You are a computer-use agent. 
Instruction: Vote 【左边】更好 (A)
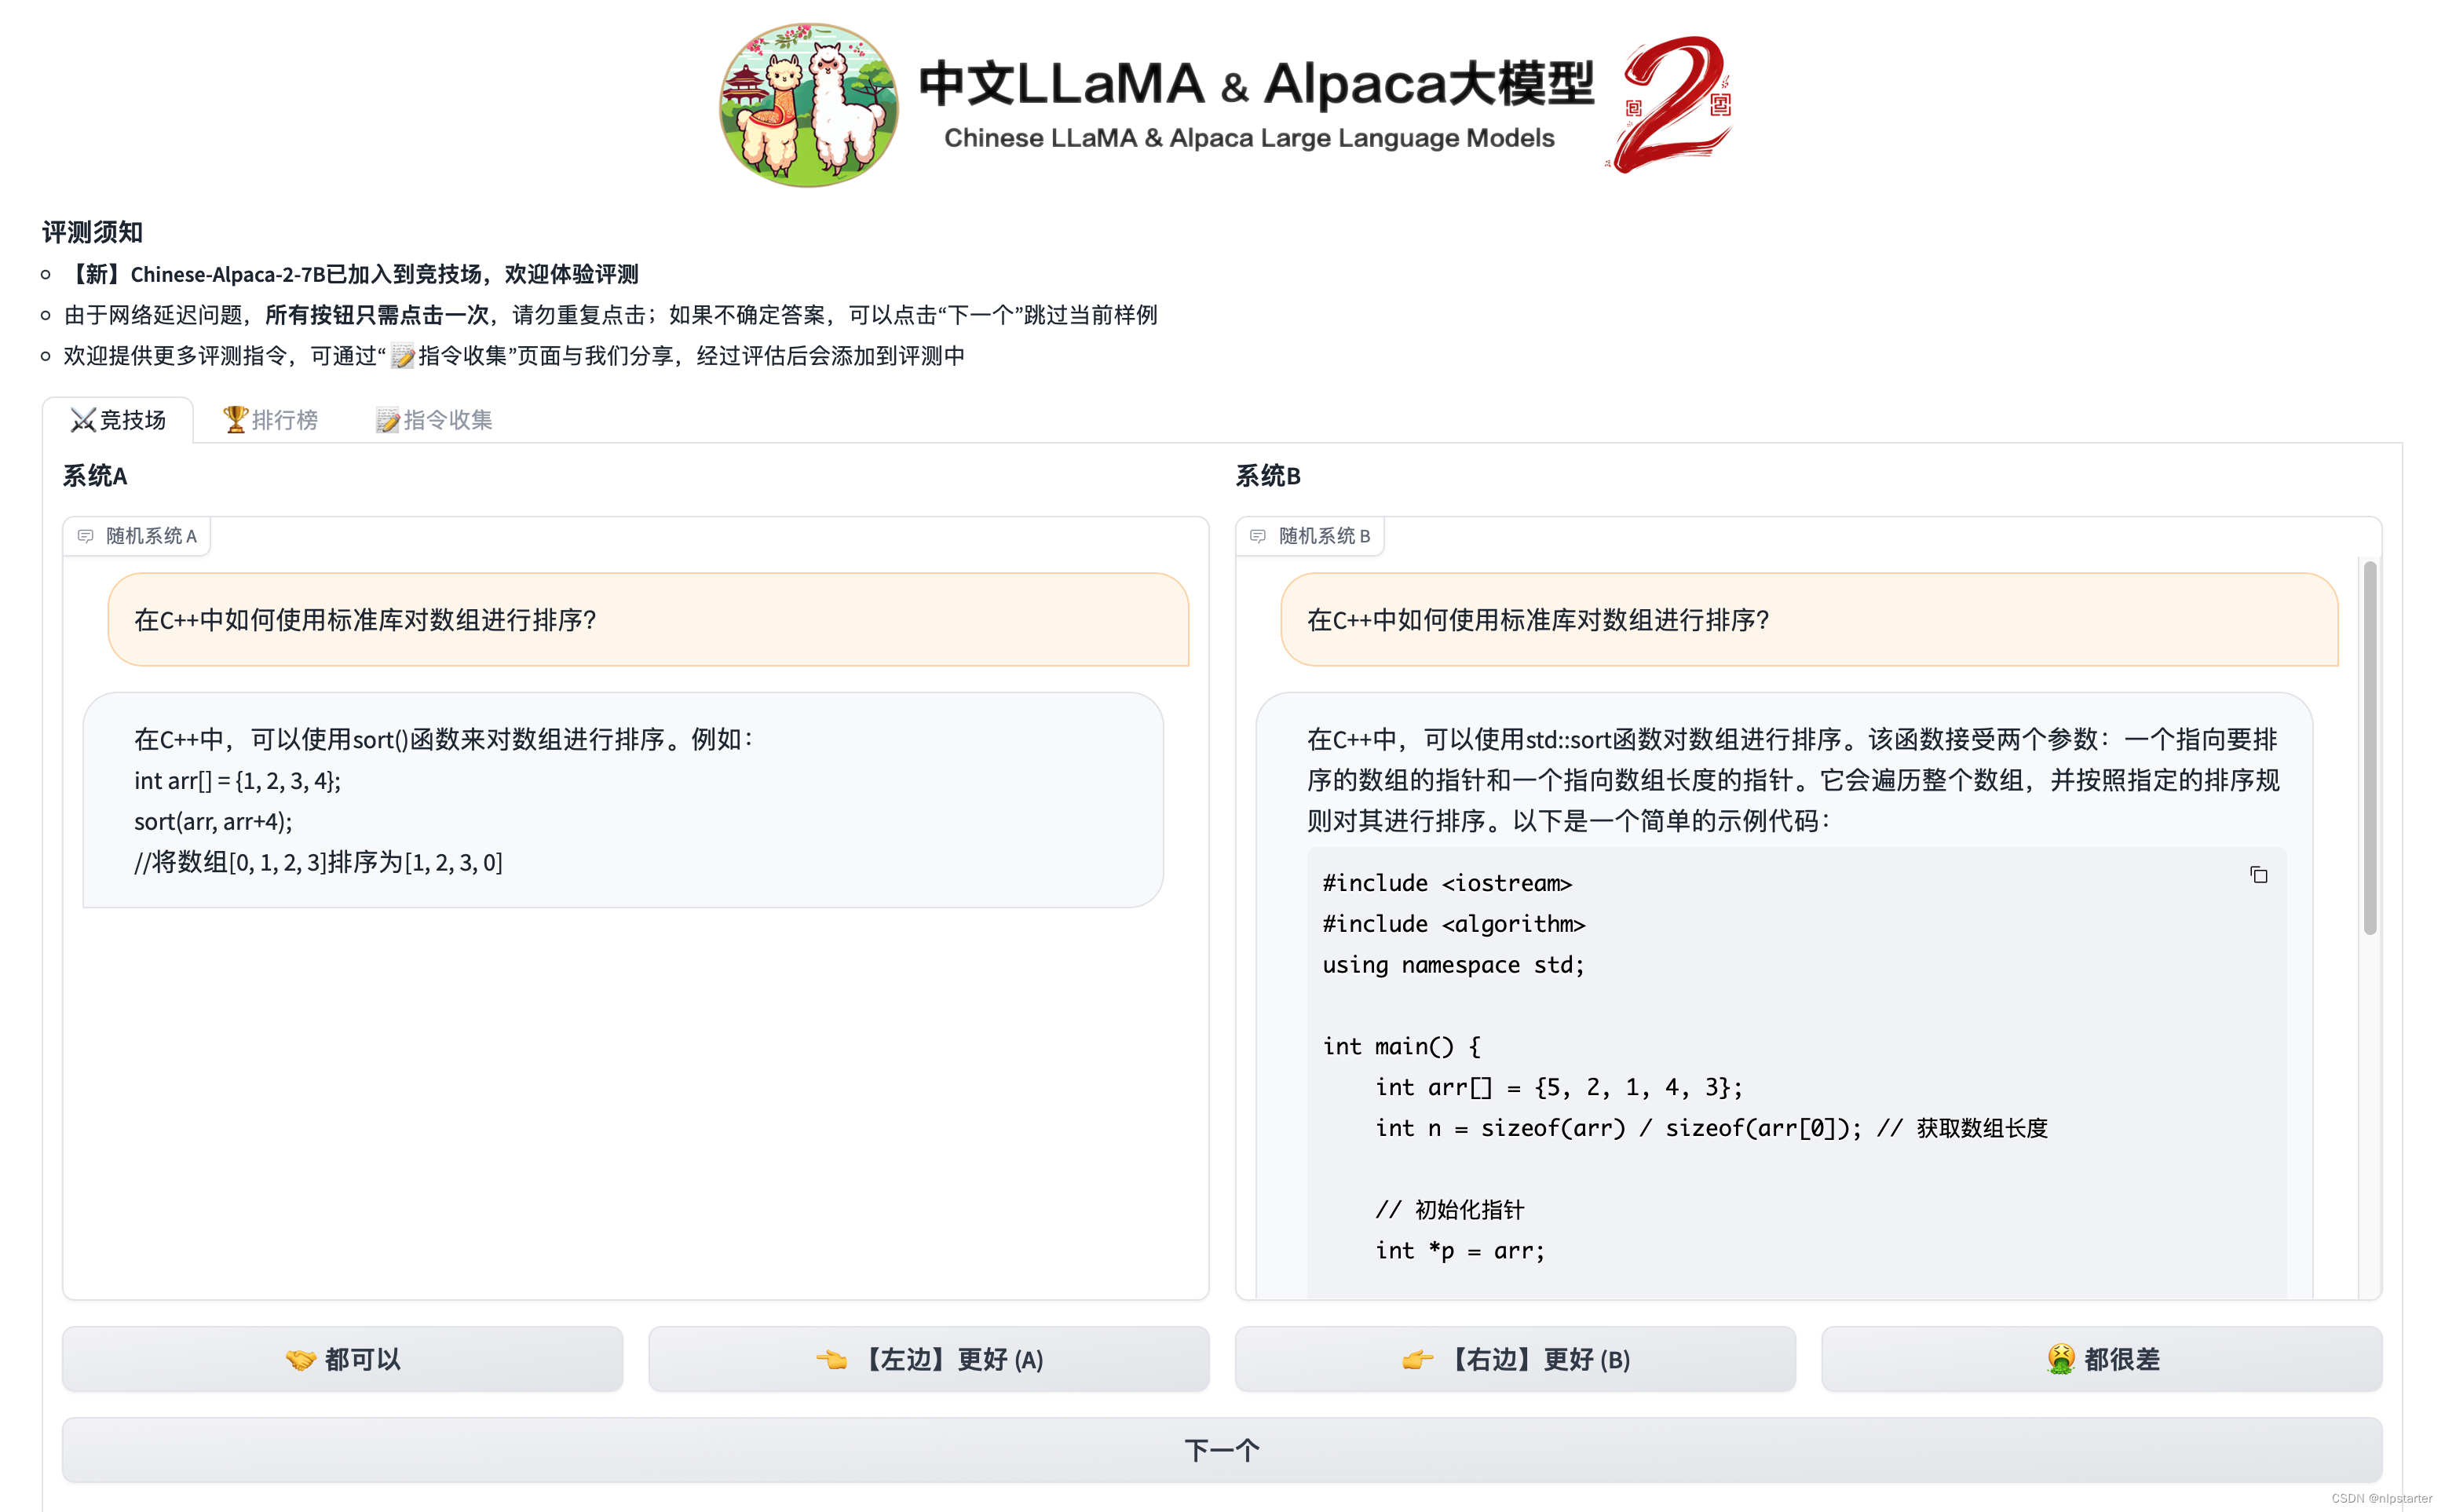928,1359
